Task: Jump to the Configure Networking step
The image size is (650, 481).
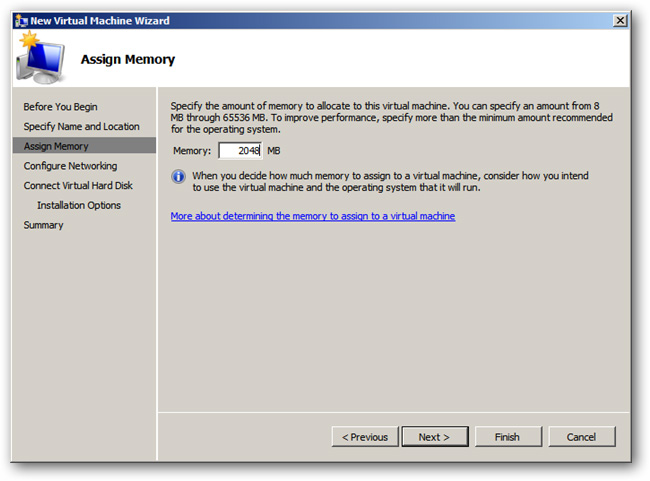Action: click(70, 166)
